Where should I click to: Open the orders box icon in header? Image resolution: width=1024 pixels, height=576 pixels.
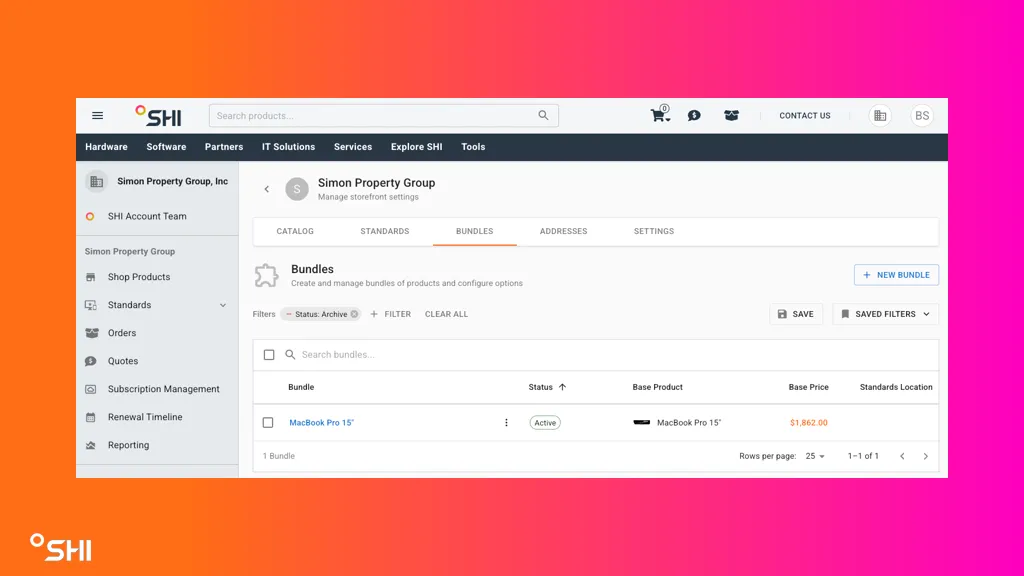click(x=731, y=116)
